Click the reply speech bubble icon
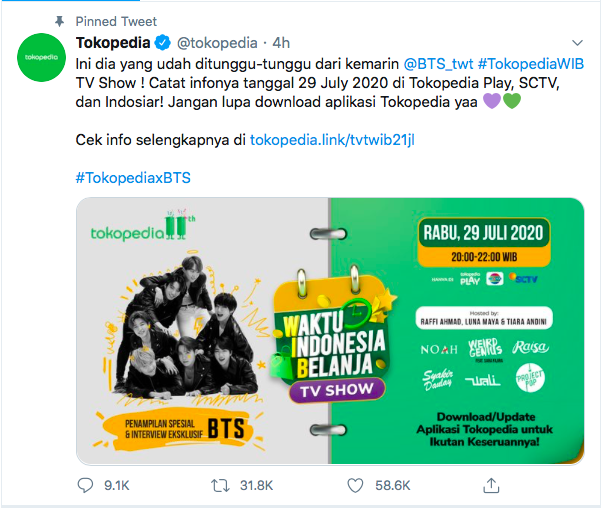Viewport: 602px width, 508px height. [85, 485]
